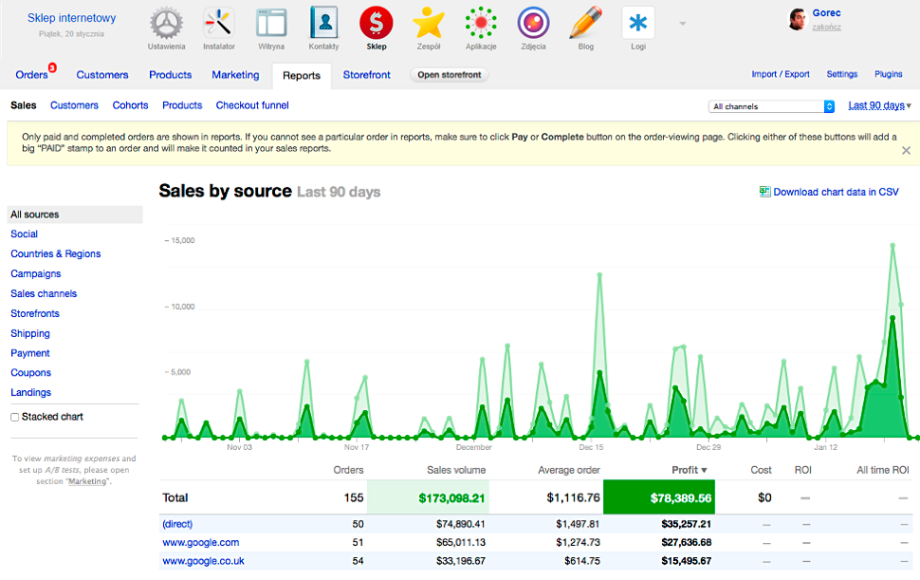Enable the Stacked chart checkbox
Screen dimensions: 920x580
[x=15, y=417]
